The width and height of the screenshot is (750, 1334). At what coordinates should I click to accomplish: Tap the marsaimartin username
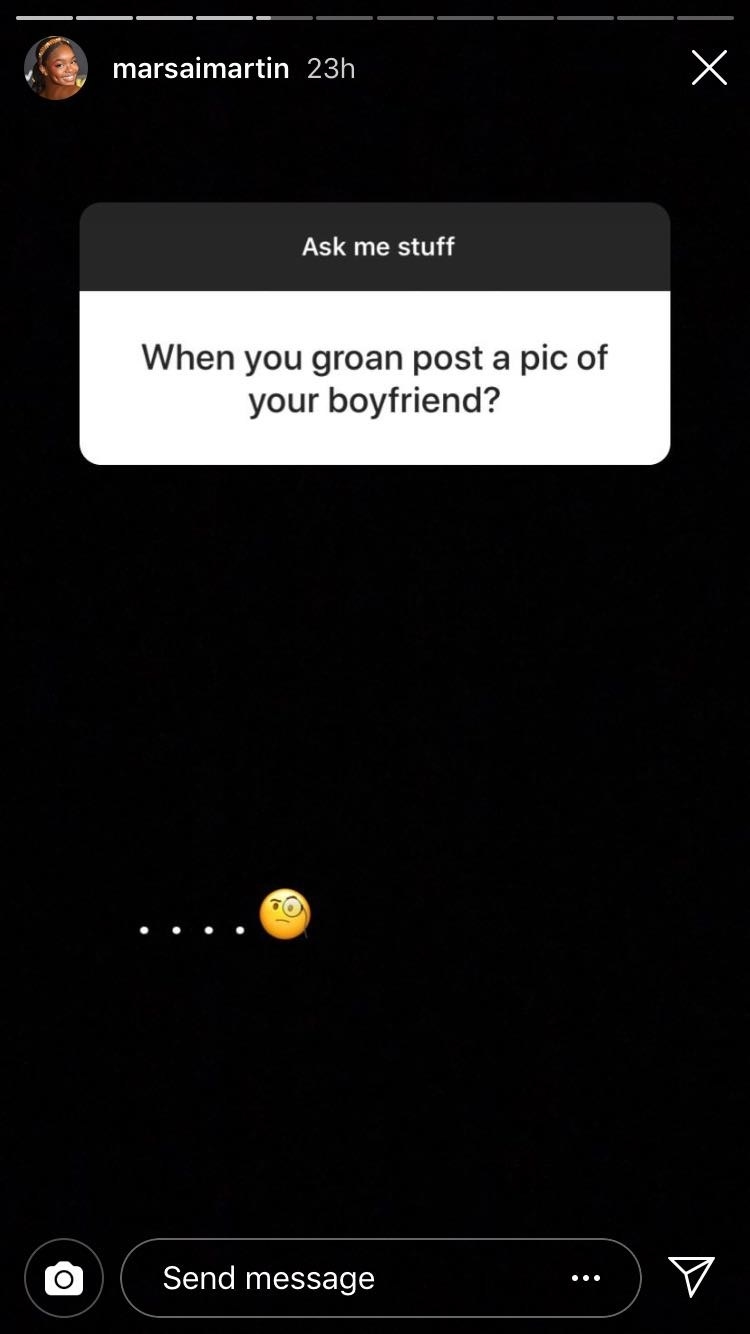pos(201,68)
